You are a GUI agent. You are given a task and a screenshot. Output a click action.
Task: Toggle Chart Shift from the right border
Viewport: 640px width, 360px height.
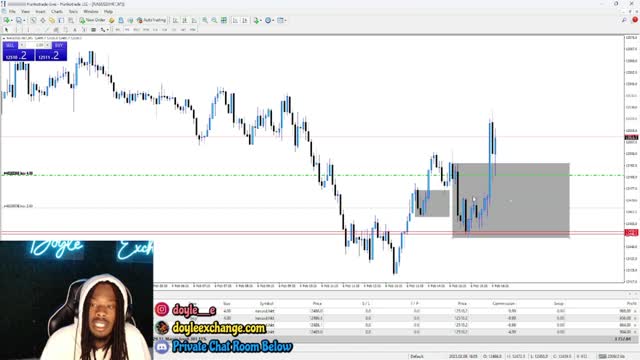click(x=244, y=20)
